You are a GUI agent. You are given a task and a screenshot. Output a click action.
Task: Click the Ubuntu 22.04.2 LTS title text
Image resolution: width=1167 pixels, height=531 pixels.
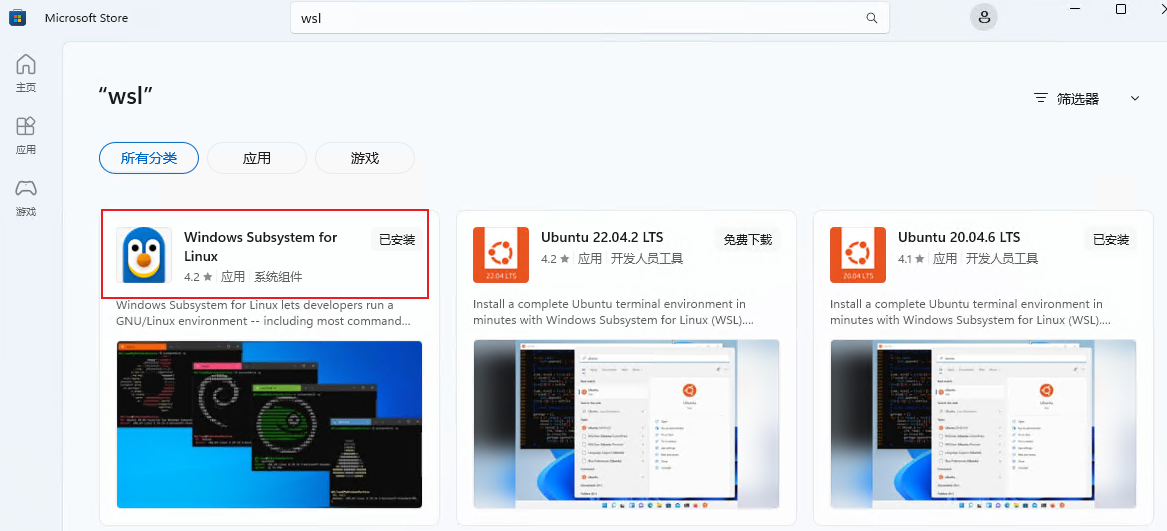[x=602, y=238]
